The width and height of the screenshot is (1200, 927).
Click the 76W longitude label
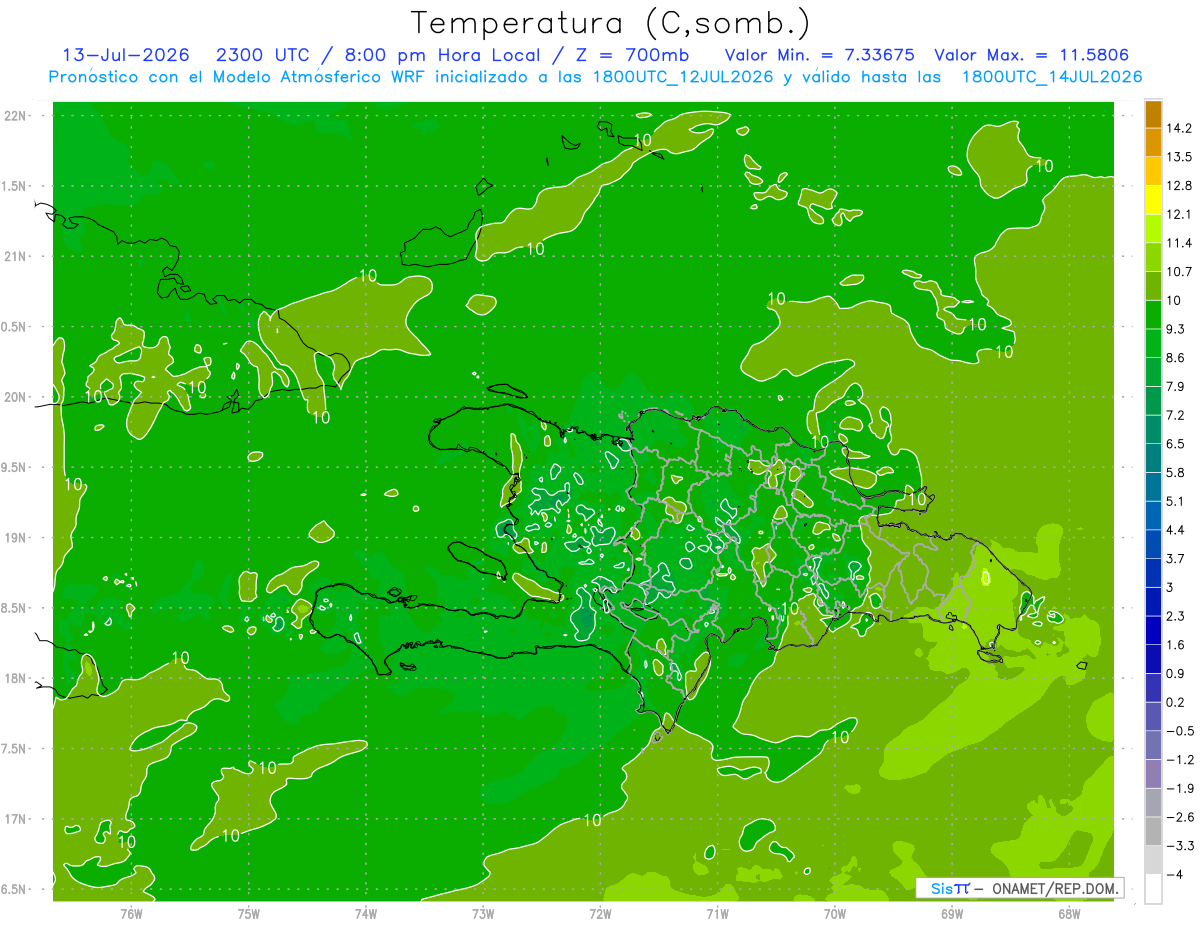[131, 913]
